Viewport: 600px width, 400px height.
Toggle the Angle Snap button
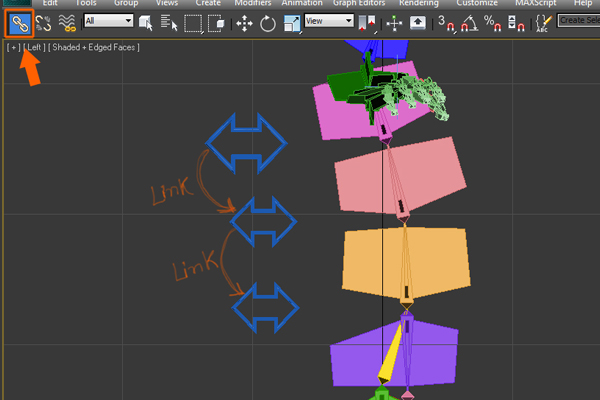pos(469,23)
